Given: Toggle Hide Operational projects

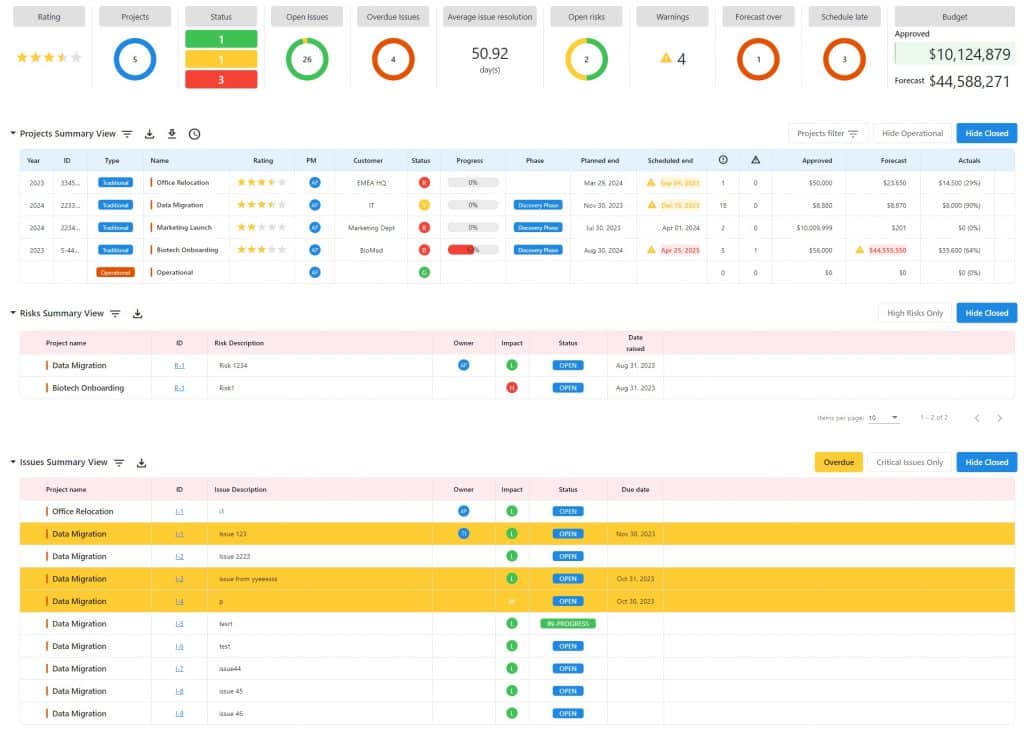Looking at the screenshot, I should 912,133.
